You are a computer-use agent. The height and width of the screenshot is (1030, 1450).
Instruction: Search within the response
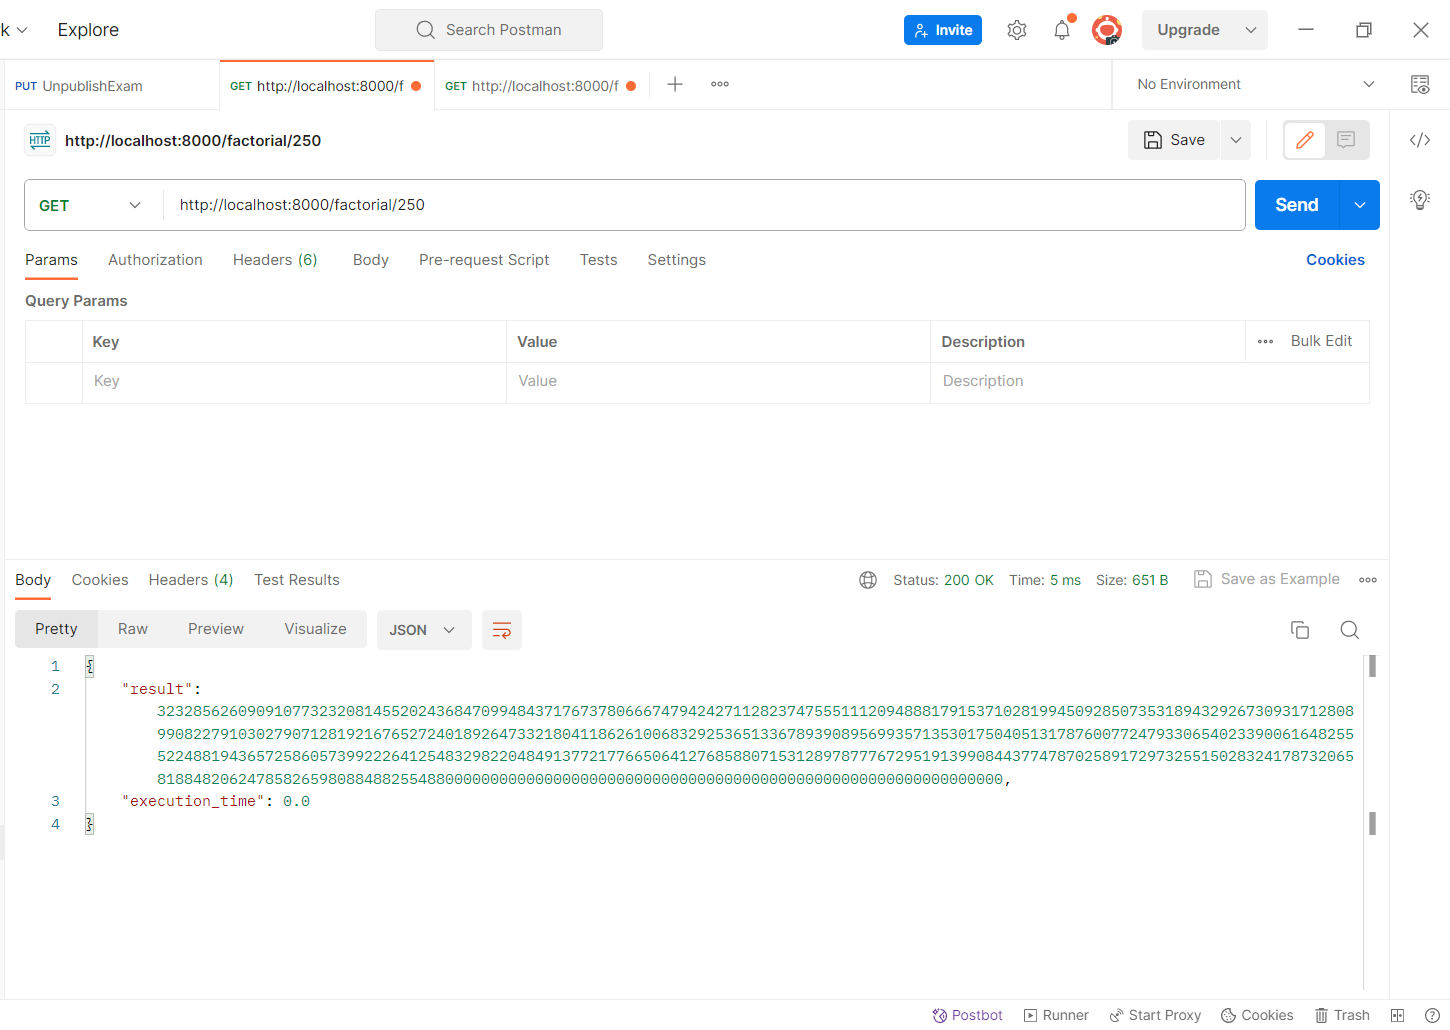click(x=1349, y=630)
